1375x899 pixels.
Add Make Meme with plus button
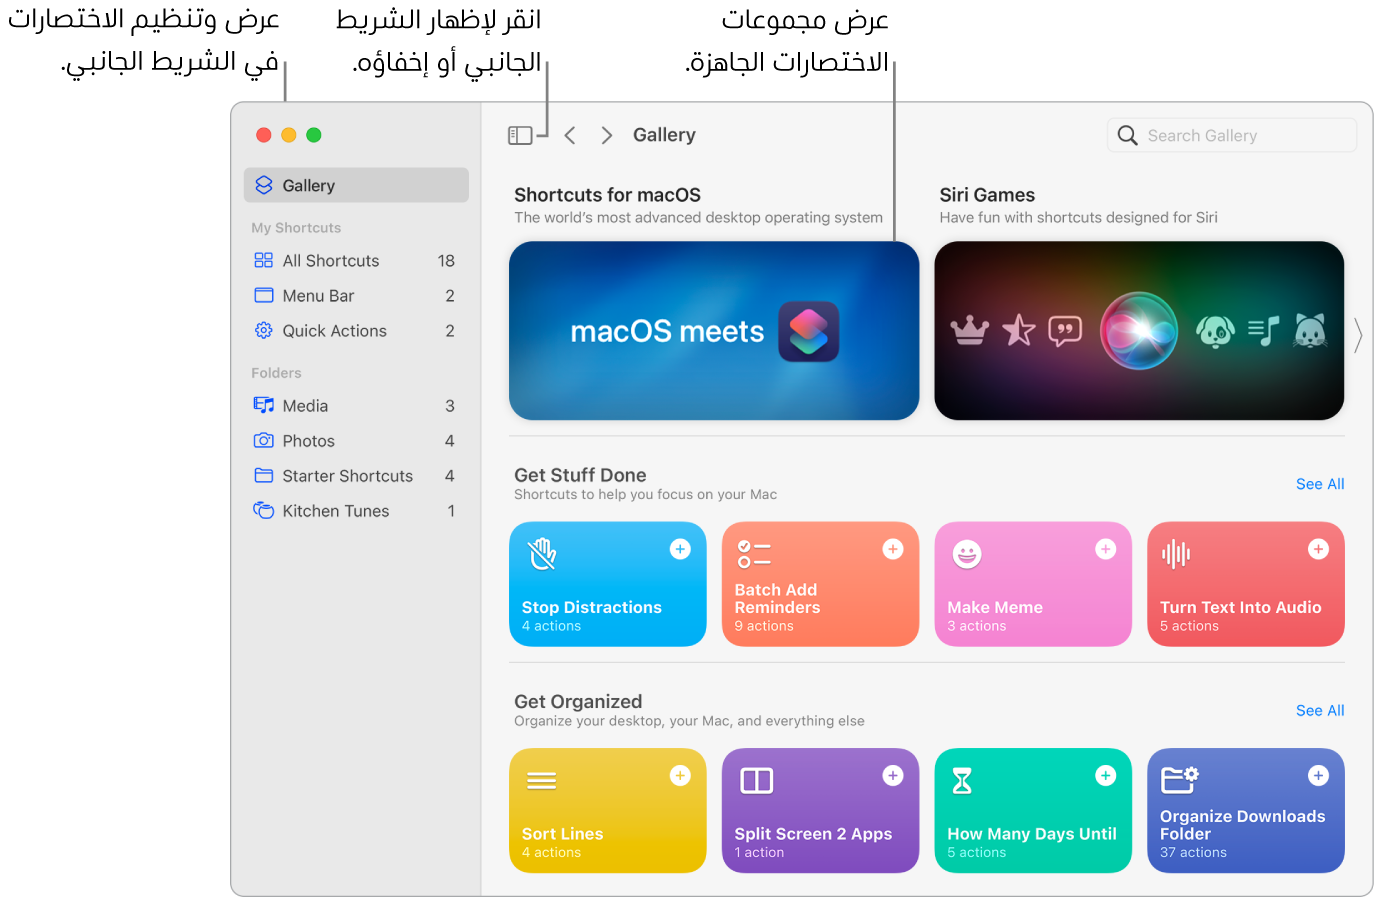pyautogui.click(x=1106, y=549)
